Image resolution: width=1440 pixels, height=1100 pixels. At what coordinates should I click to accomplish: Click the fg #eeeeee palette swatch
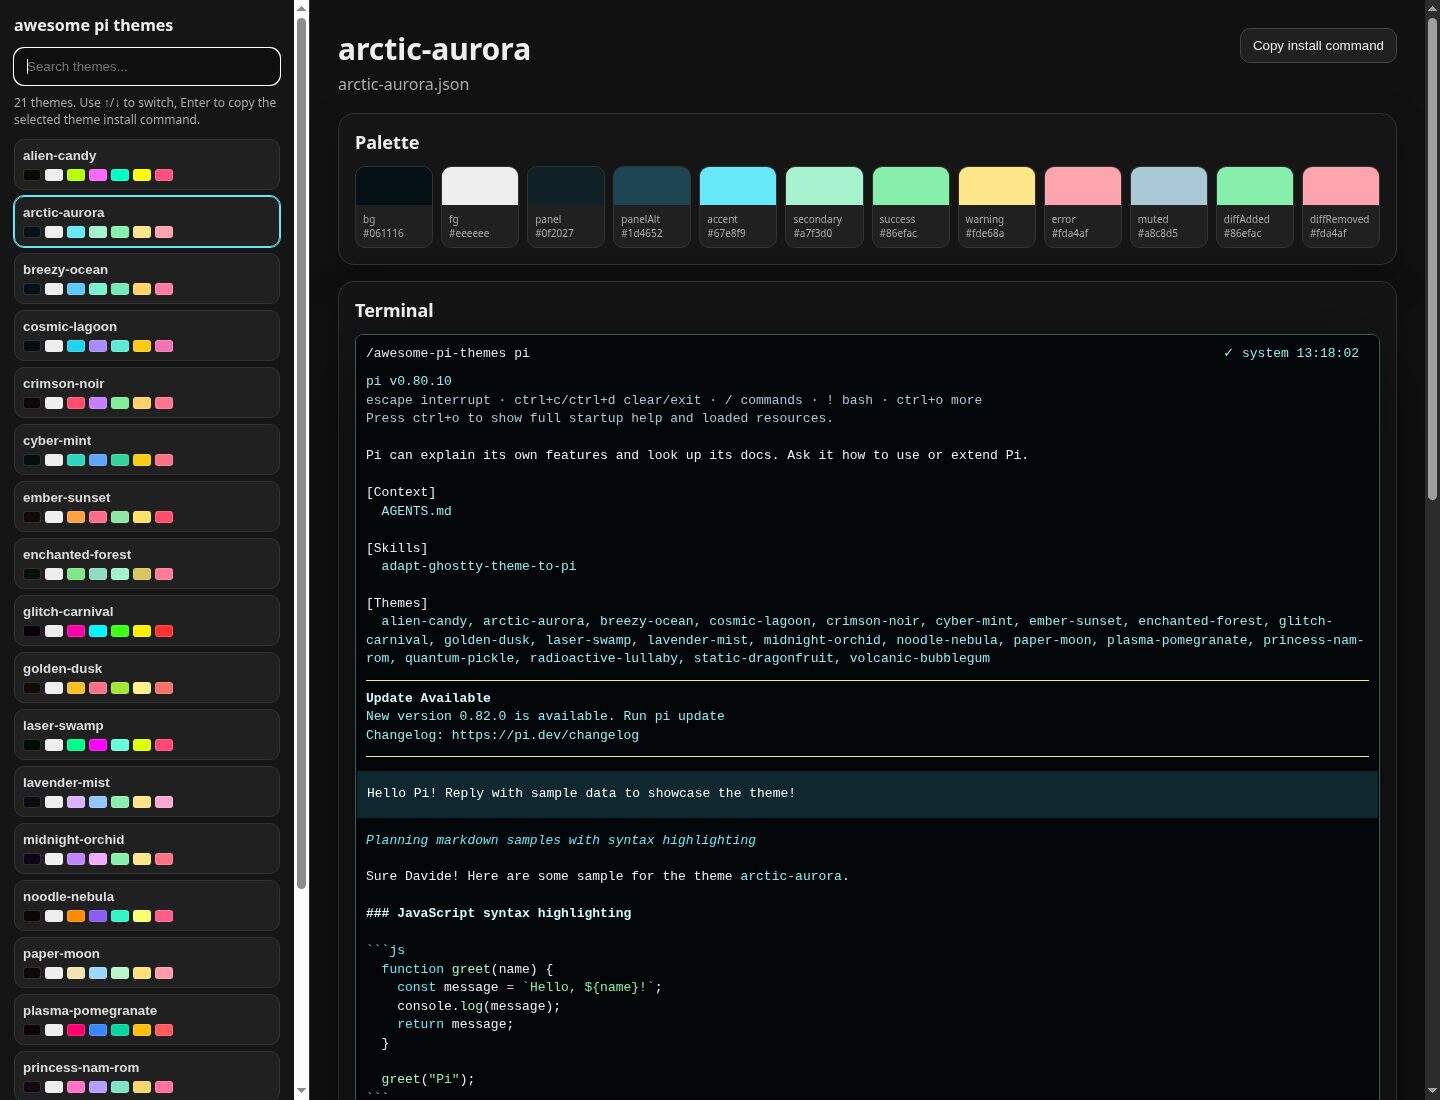[480, 206]
